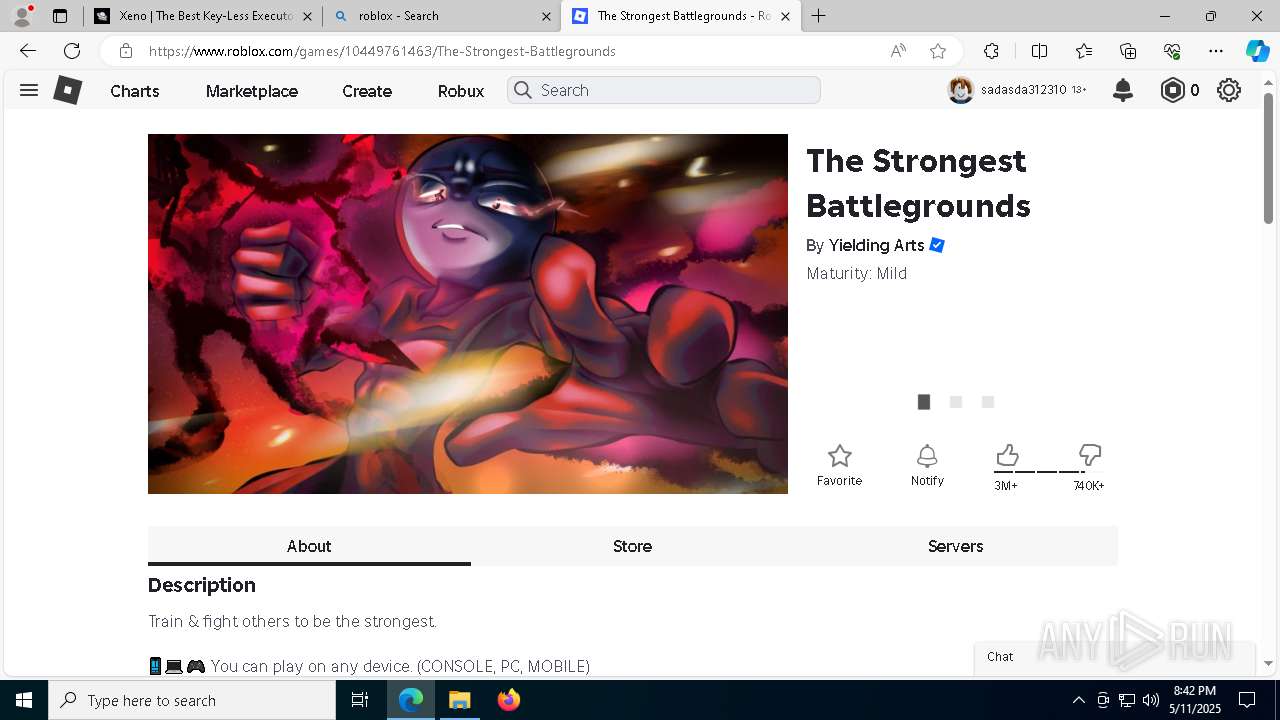Click the page vertical scrollbar
This screenshot has width=1280, height=720.
(x=1268, y=158)
